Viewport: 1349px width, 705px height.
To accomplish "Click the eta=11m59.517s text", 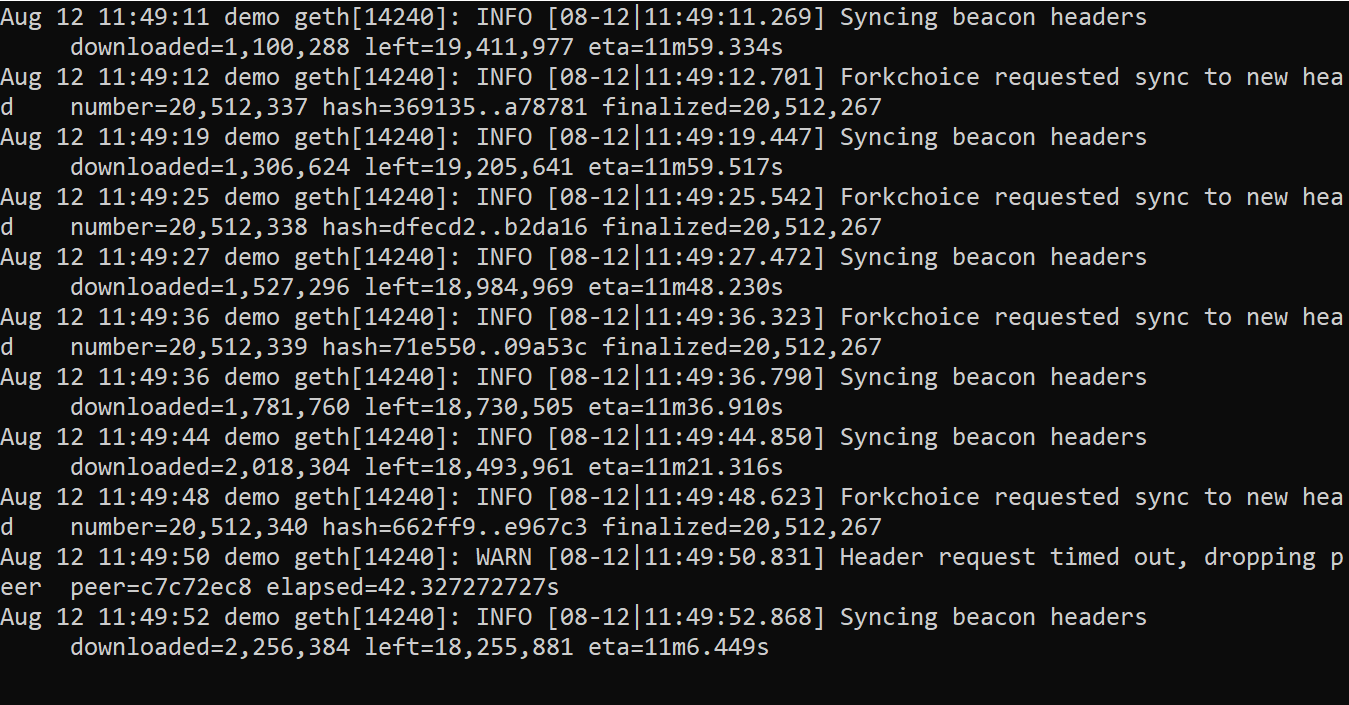I will pos(685,167).
